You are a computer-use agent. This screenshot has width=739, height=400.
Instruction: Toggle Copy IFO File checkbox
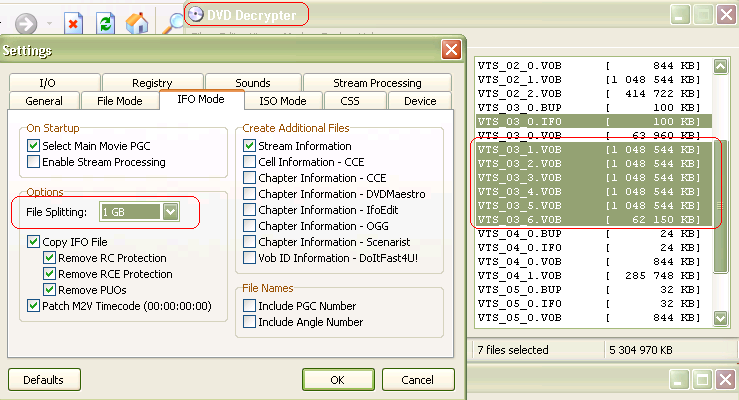33,242
